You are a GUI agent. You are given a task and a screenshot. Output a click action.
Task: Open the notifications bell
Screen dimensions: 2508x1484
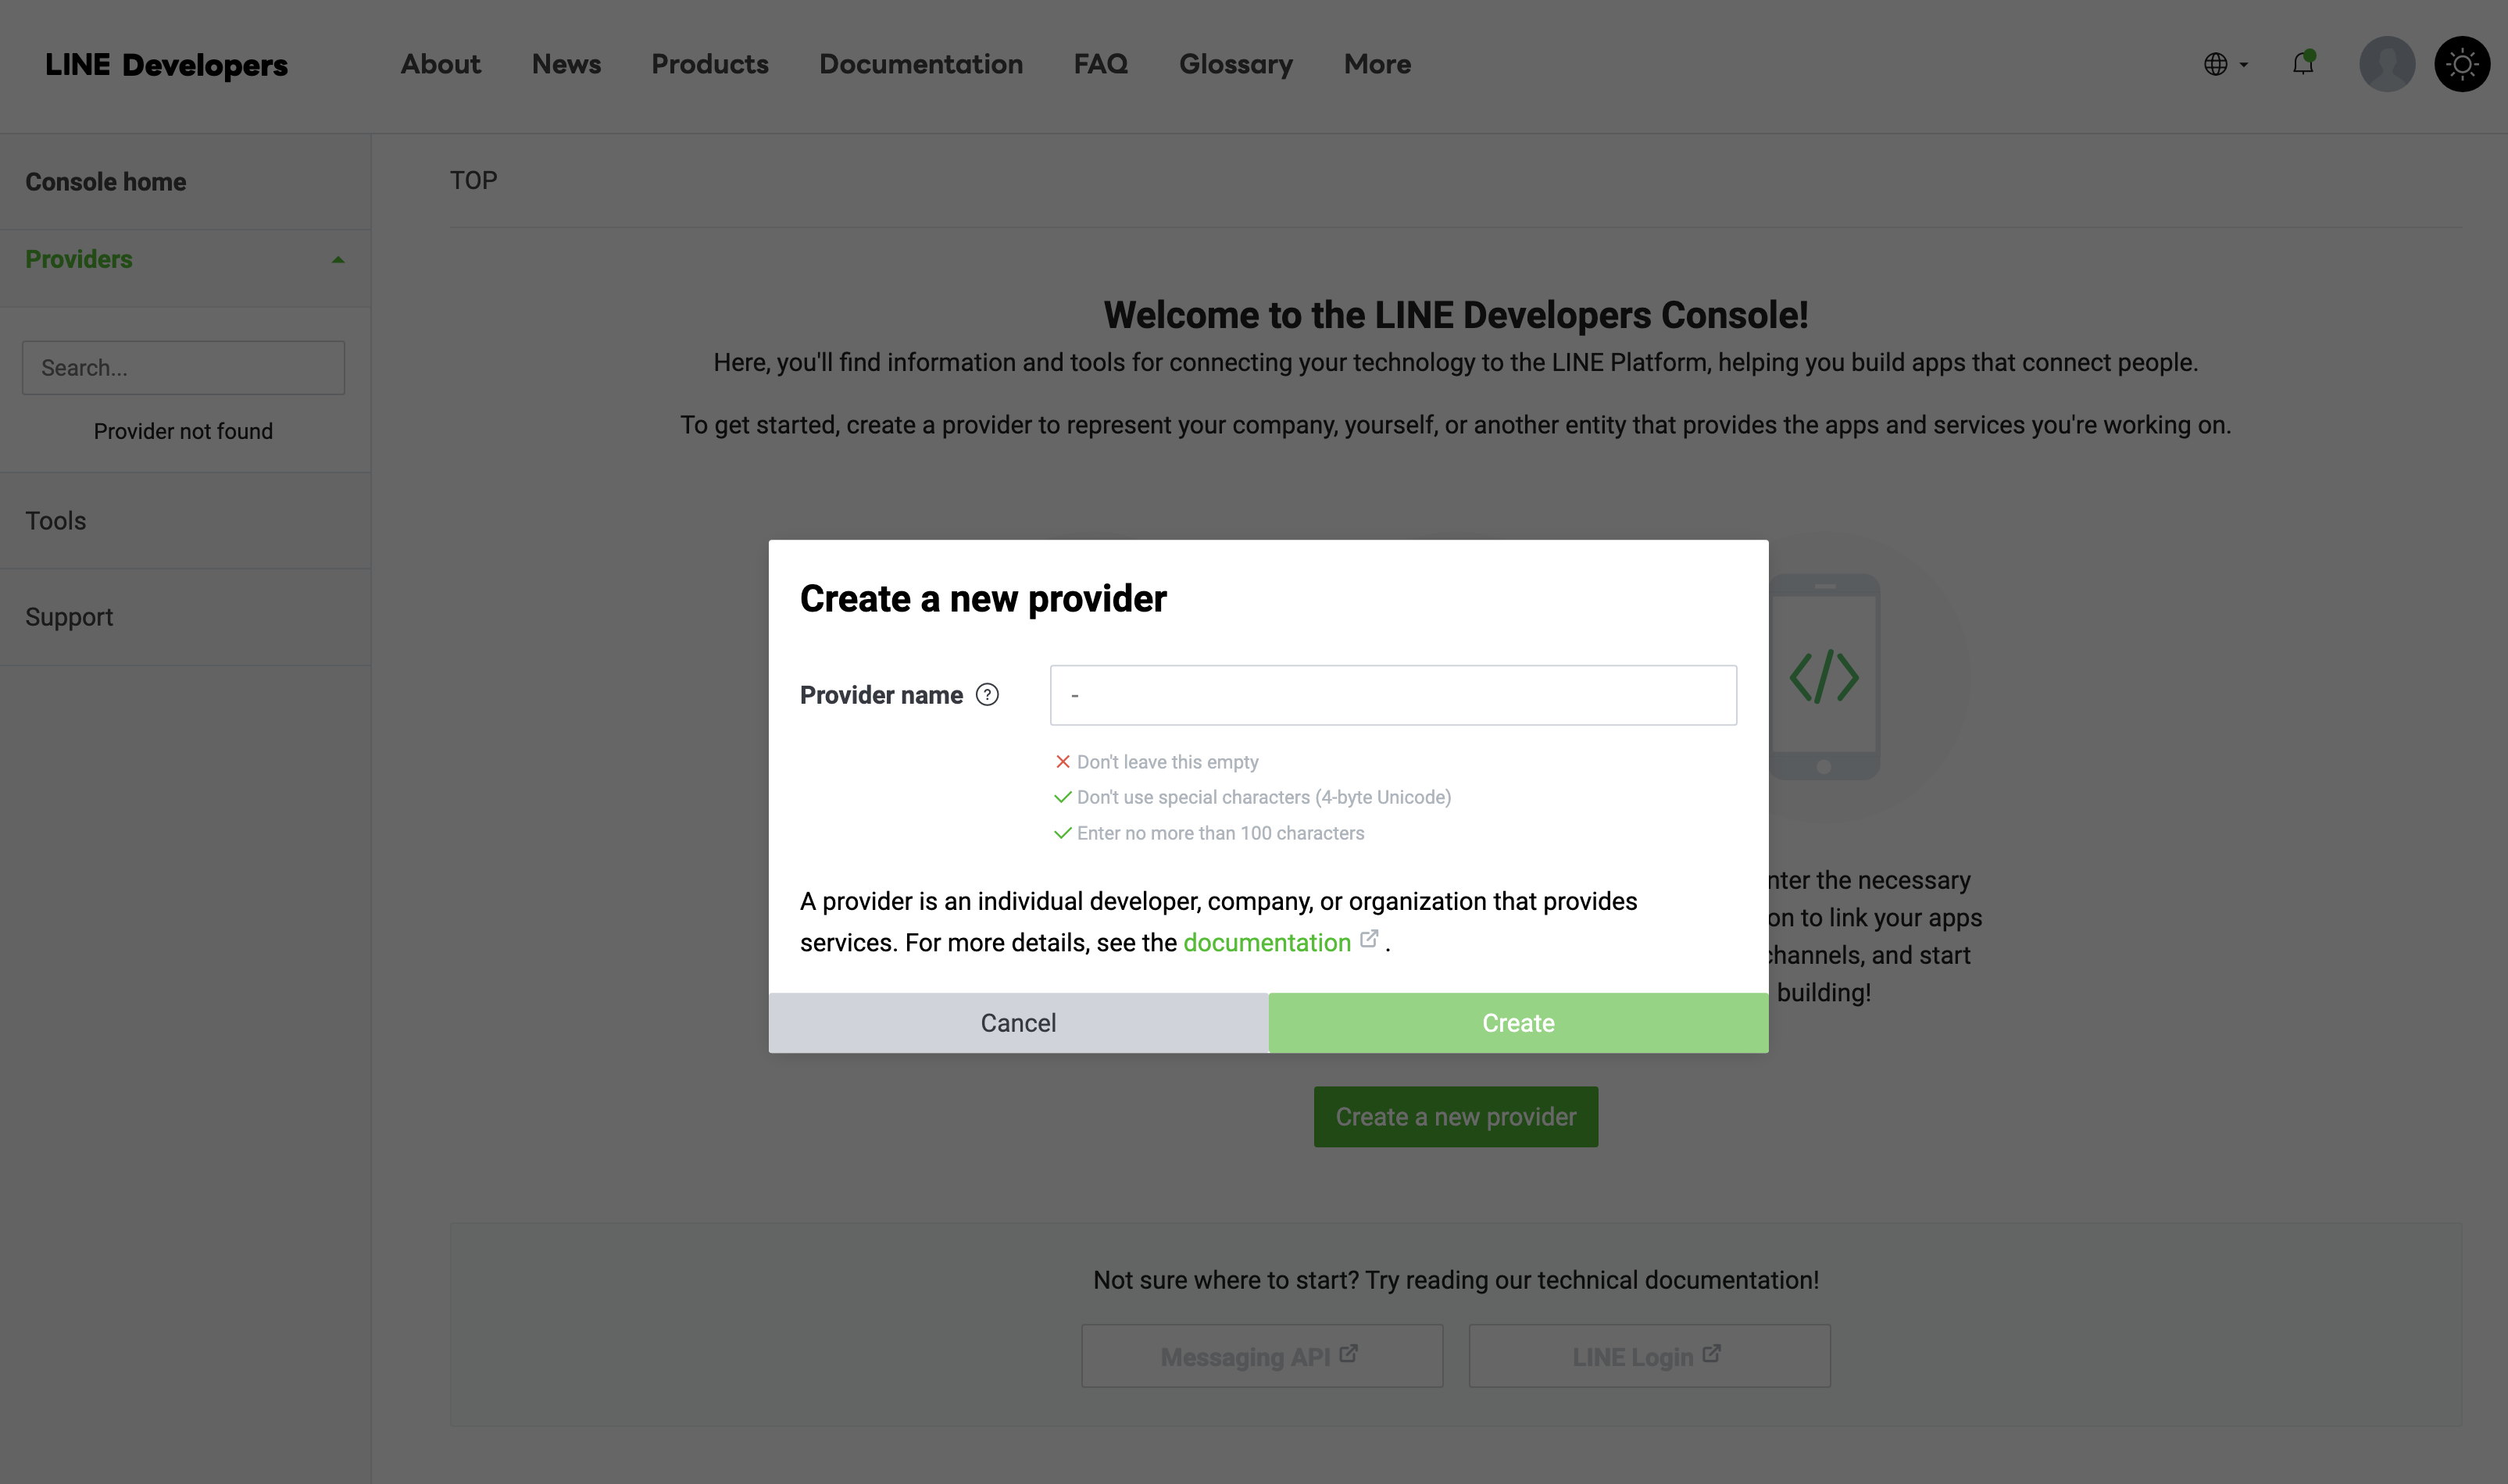(x=2303, y=63)
